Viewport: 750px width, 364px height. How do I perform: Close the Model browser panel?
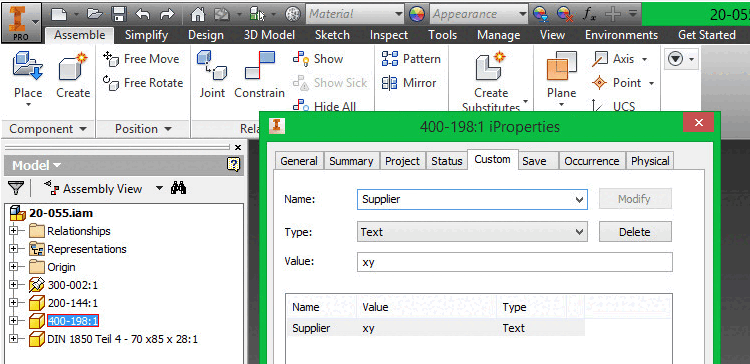pyautogui.click(x=238, y=148)
